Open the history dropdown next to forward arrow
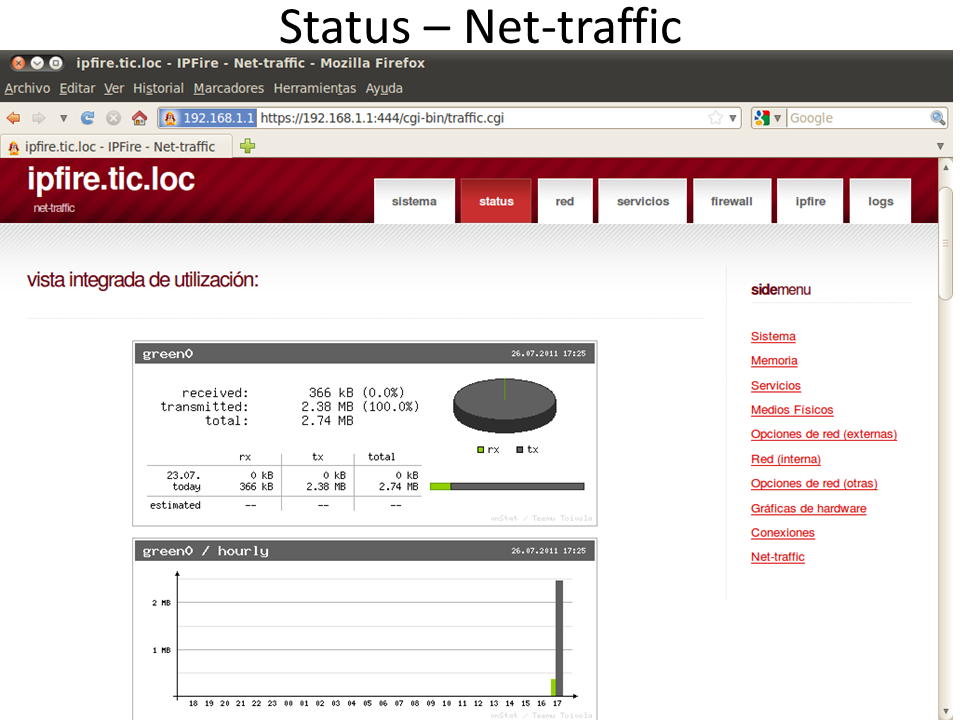The height and width of the screenshot is (720, 960). (x=63, y=118)
